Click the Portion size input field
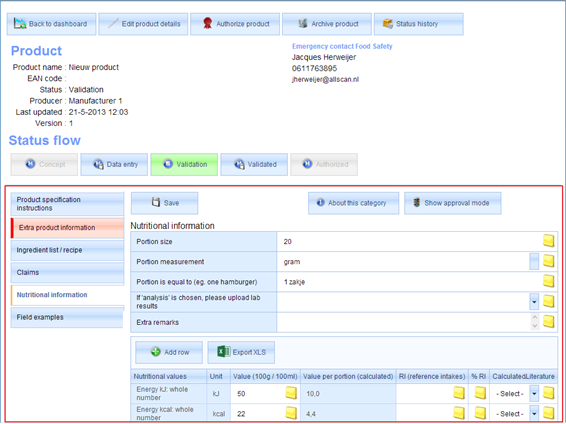 (x=410, y=242)
